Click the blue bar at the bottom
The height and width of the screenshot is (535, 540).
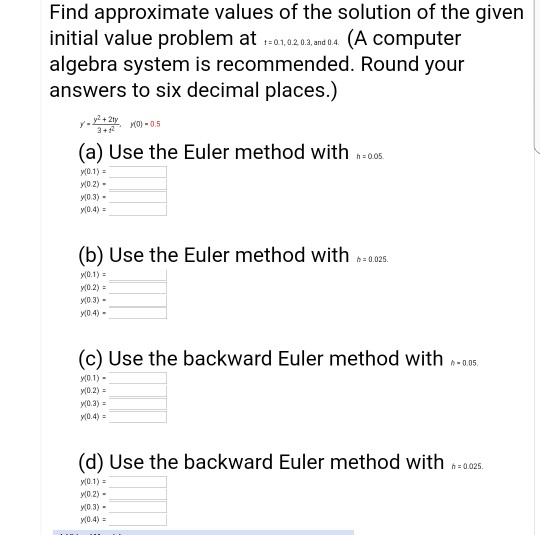203,533
